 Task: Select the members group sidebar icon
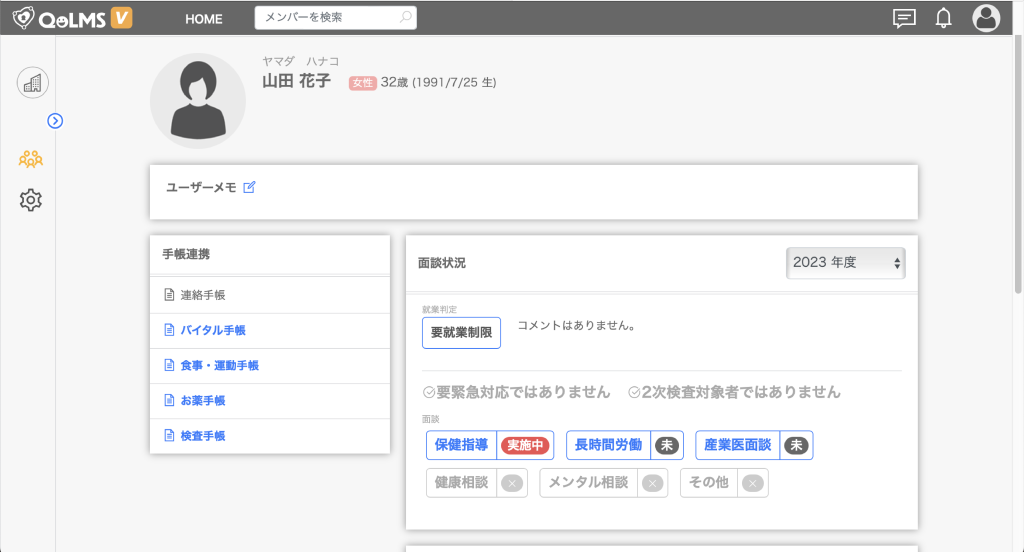31,158
